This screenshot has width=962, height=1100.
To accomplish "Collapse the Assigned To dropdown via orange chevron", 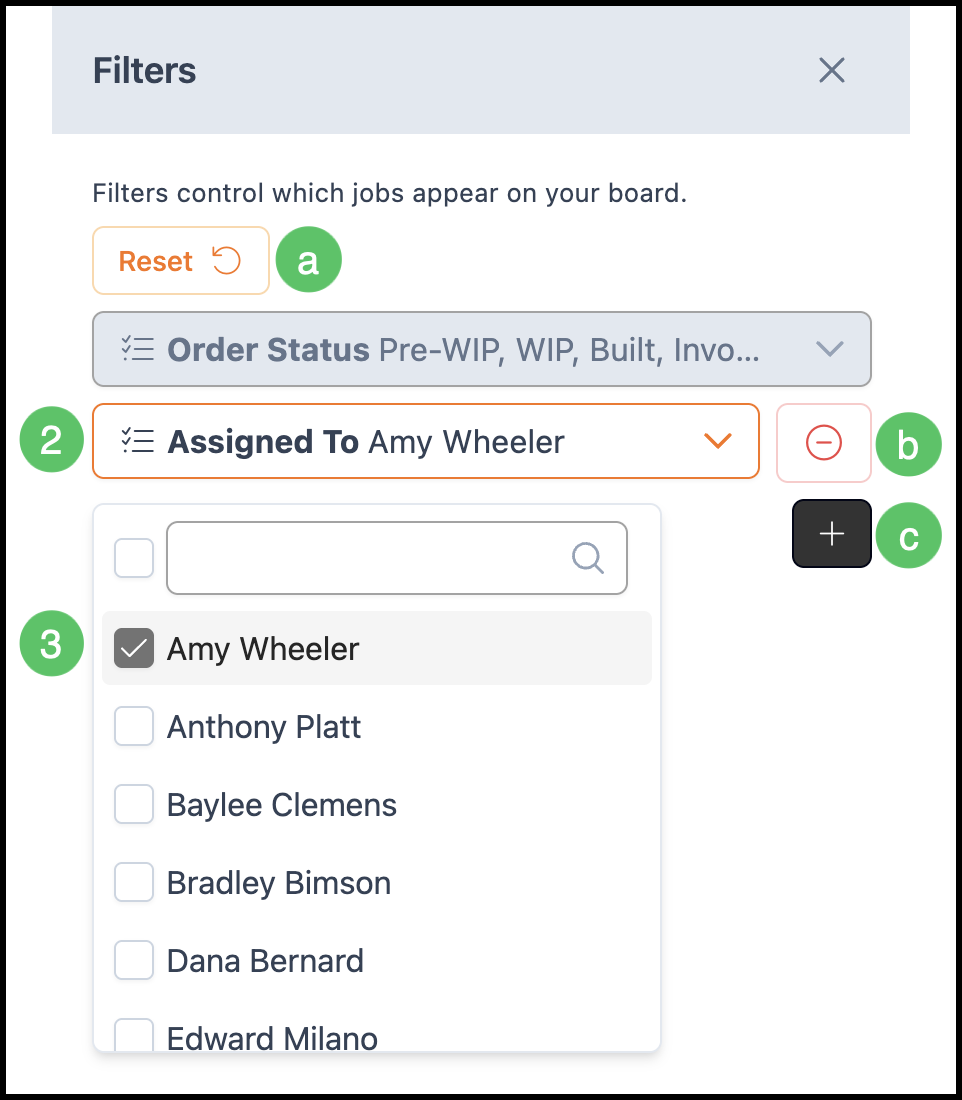I will 718,441.
